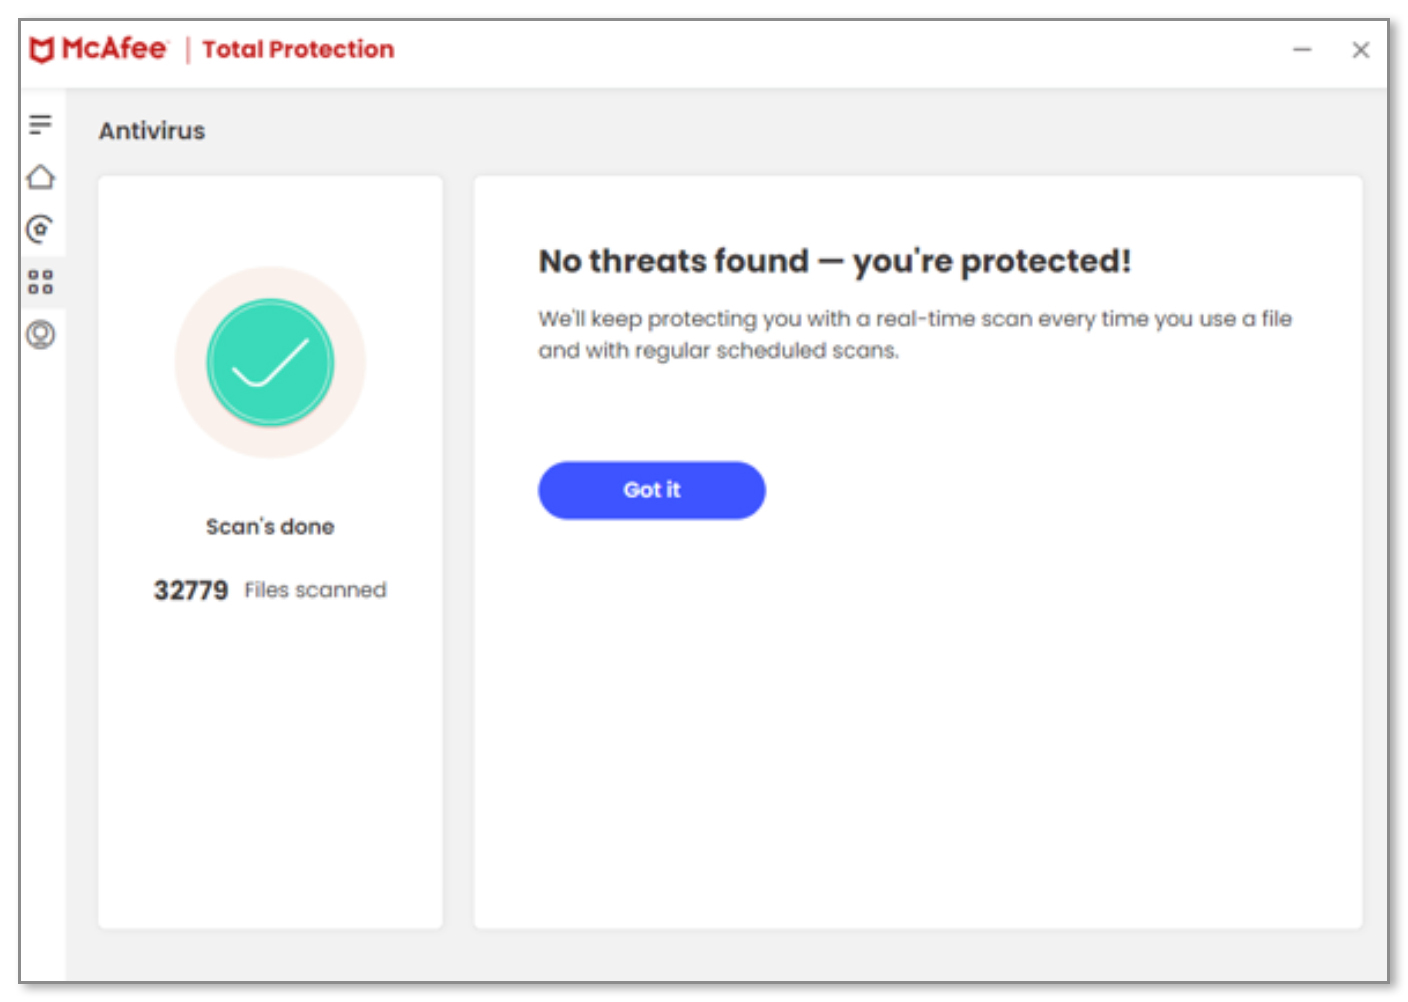Open the four-squares features grid icon
1408x1002 pixels.
click(40, 282)
